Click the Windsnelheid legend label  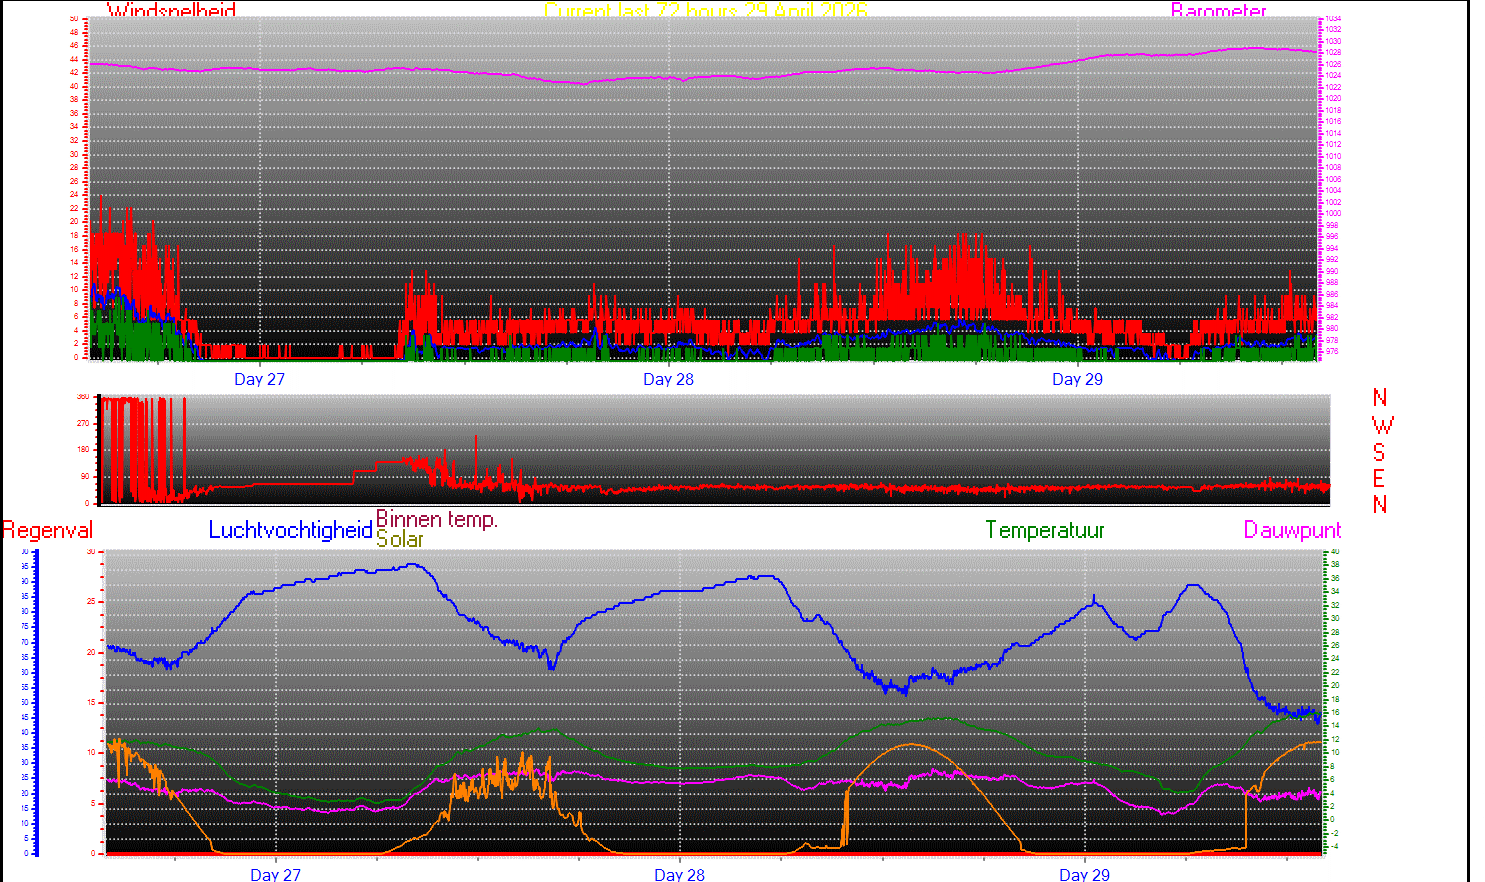pos(171,11)
